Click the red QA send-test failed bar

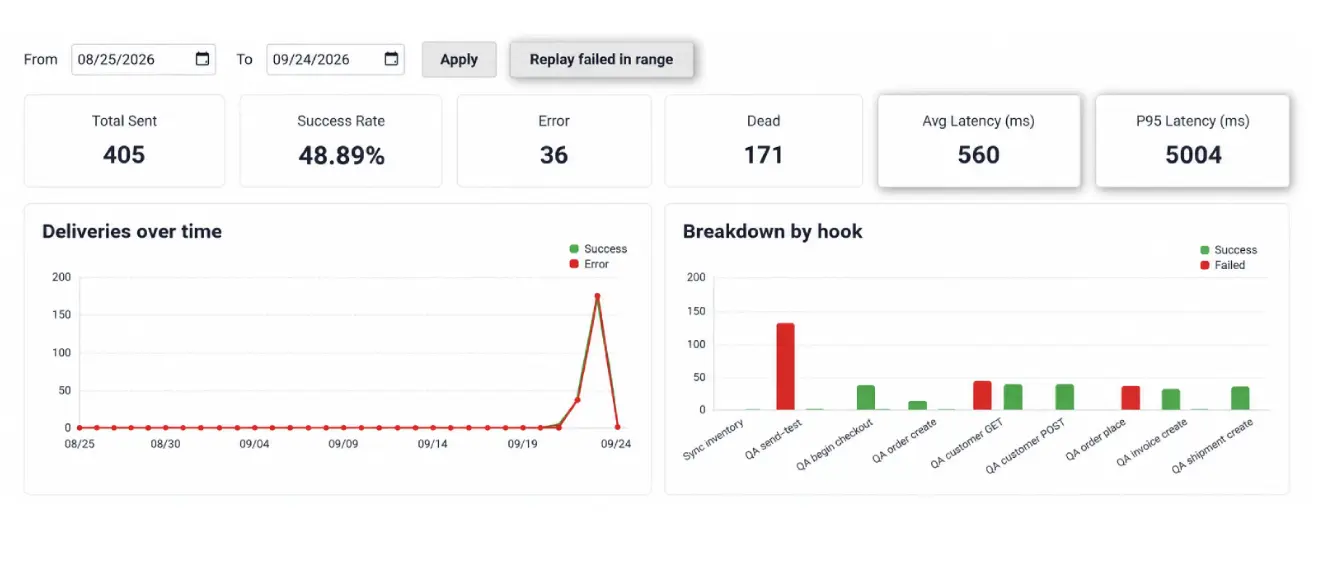pyautogui.click(x=786, y=366)
